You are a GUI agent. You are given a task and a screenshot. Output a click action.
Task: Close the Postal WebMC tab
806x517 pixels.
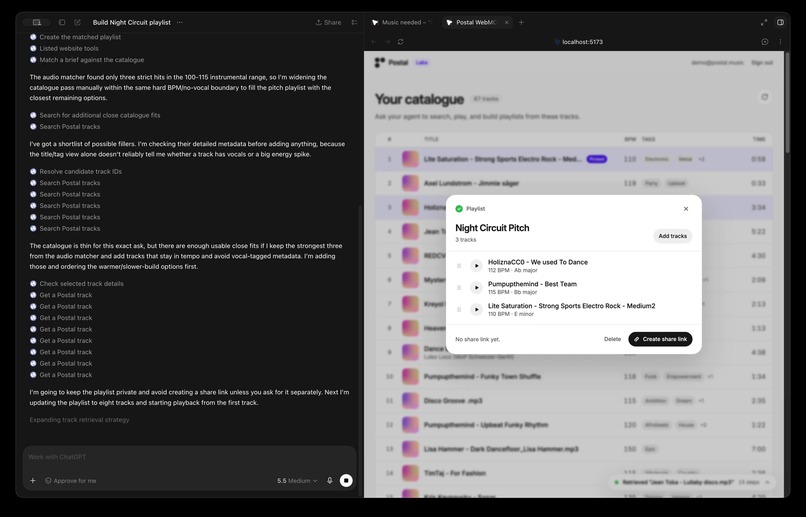tap(506, 23)
